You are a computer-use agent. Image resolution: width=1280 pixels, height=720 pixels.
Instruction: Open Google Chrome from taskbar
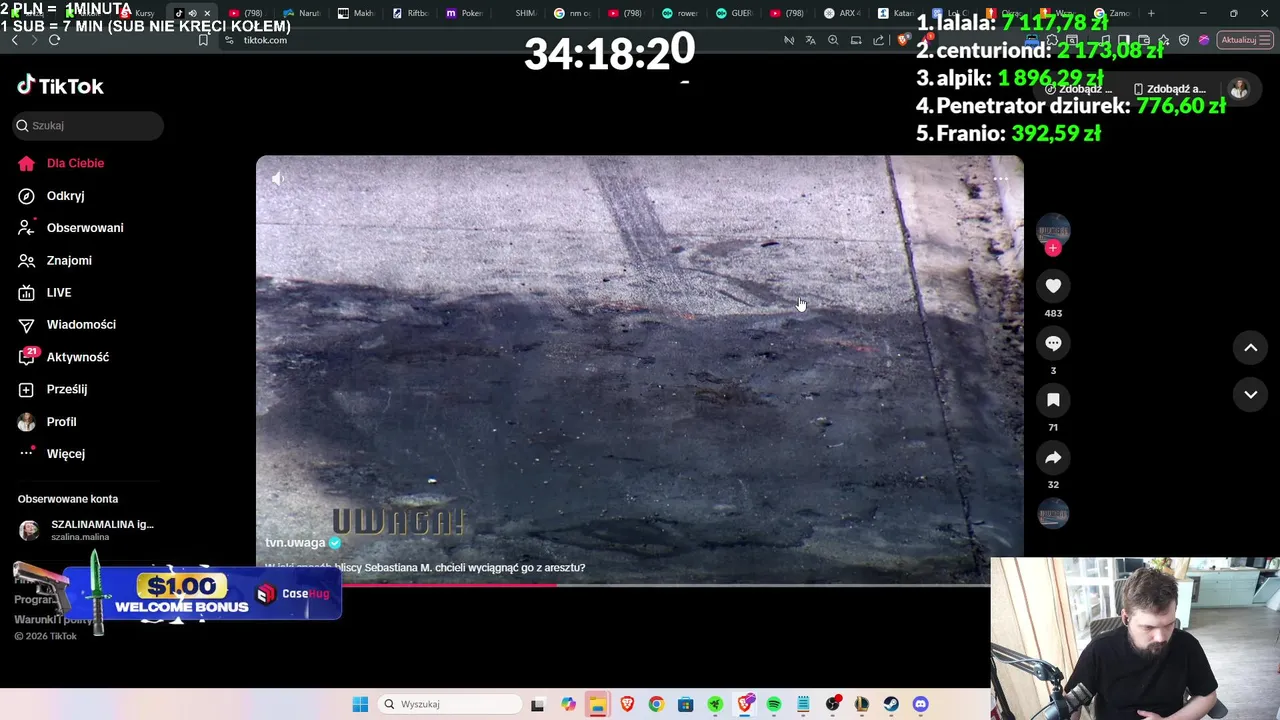pos(656,704)
